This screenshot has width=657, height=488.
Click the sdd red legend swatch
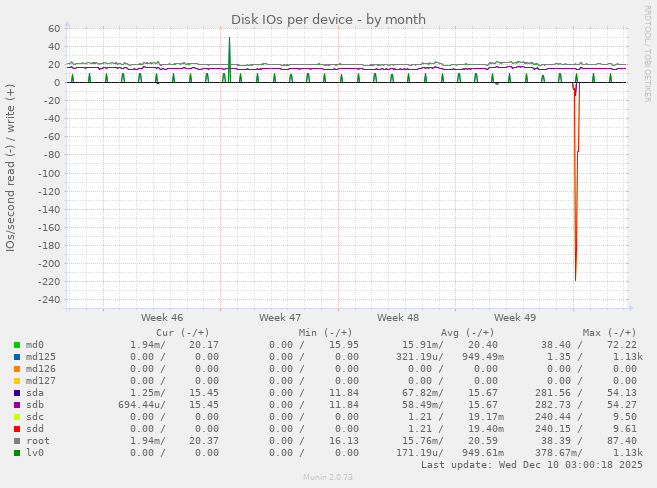tap(17, 429)
